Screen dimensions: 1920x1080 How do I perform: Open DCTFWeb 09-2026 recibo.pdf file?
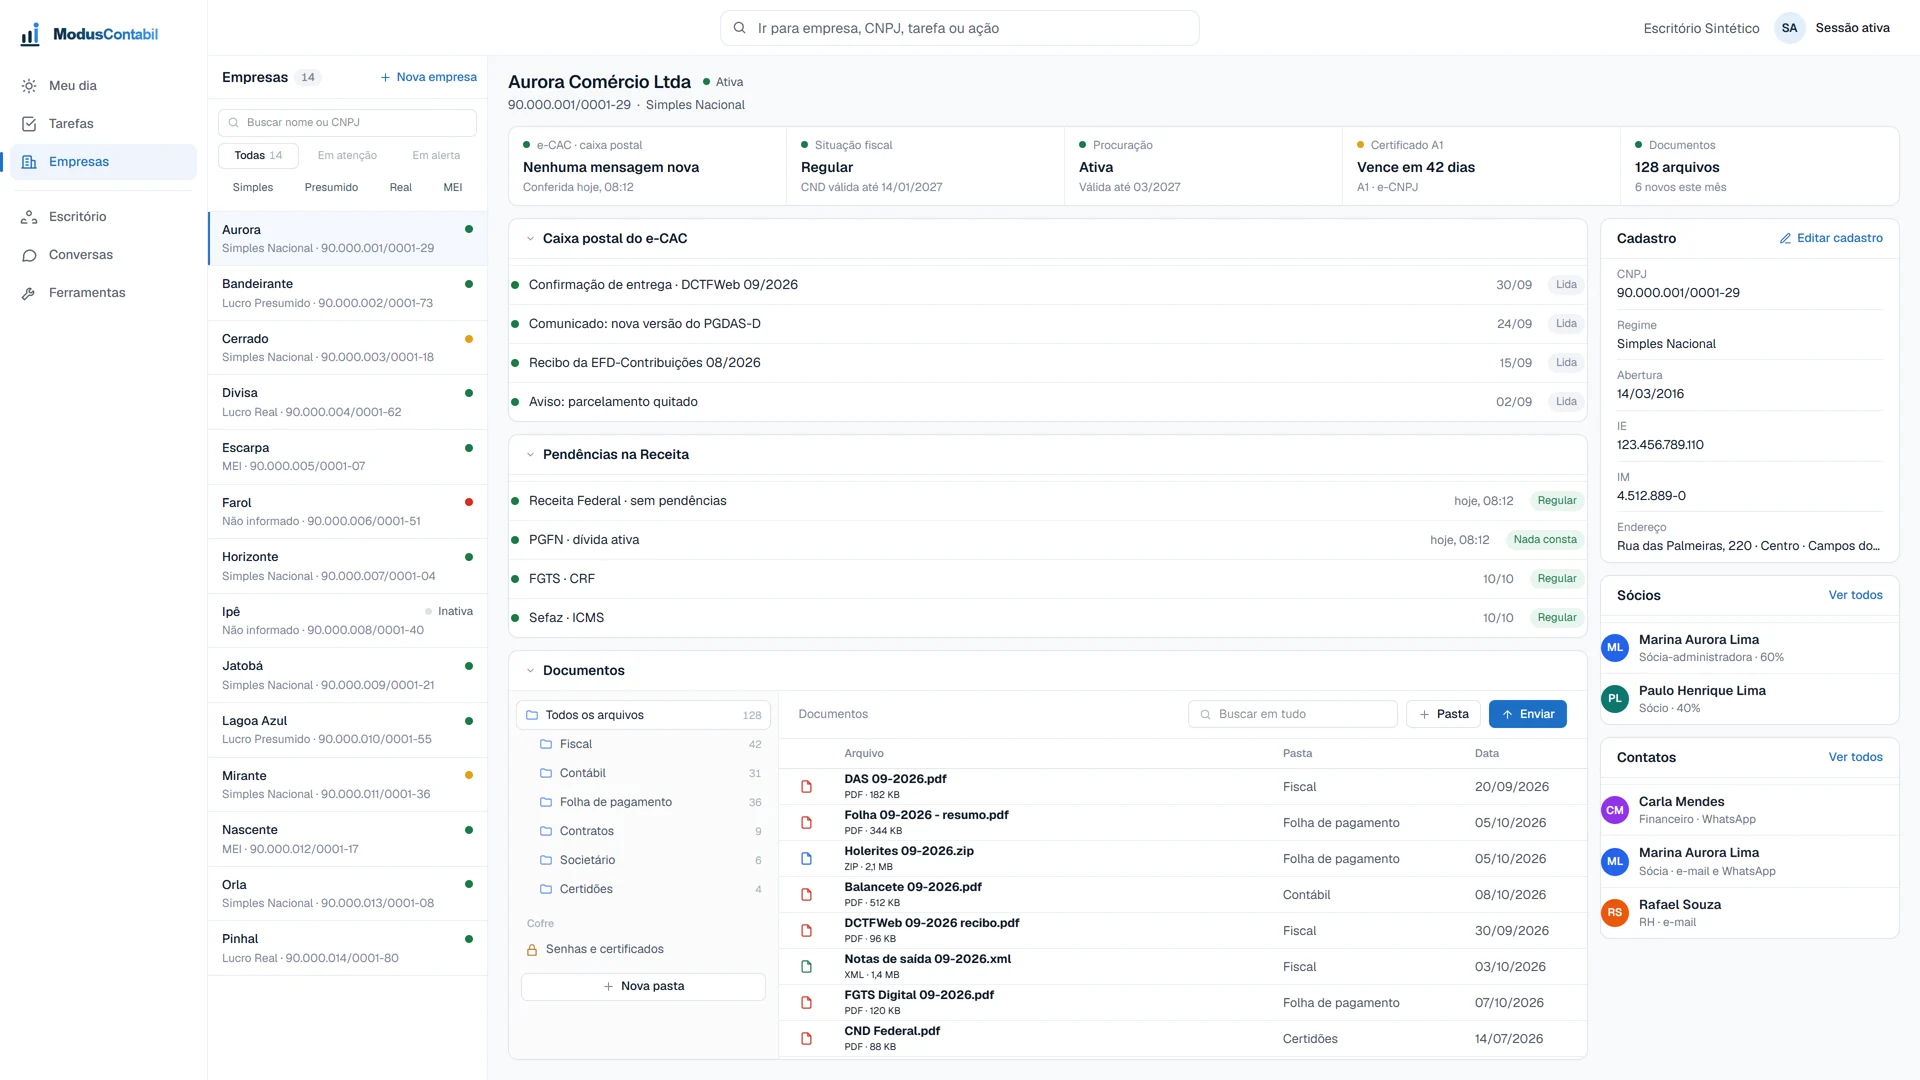click(1182, 931)
